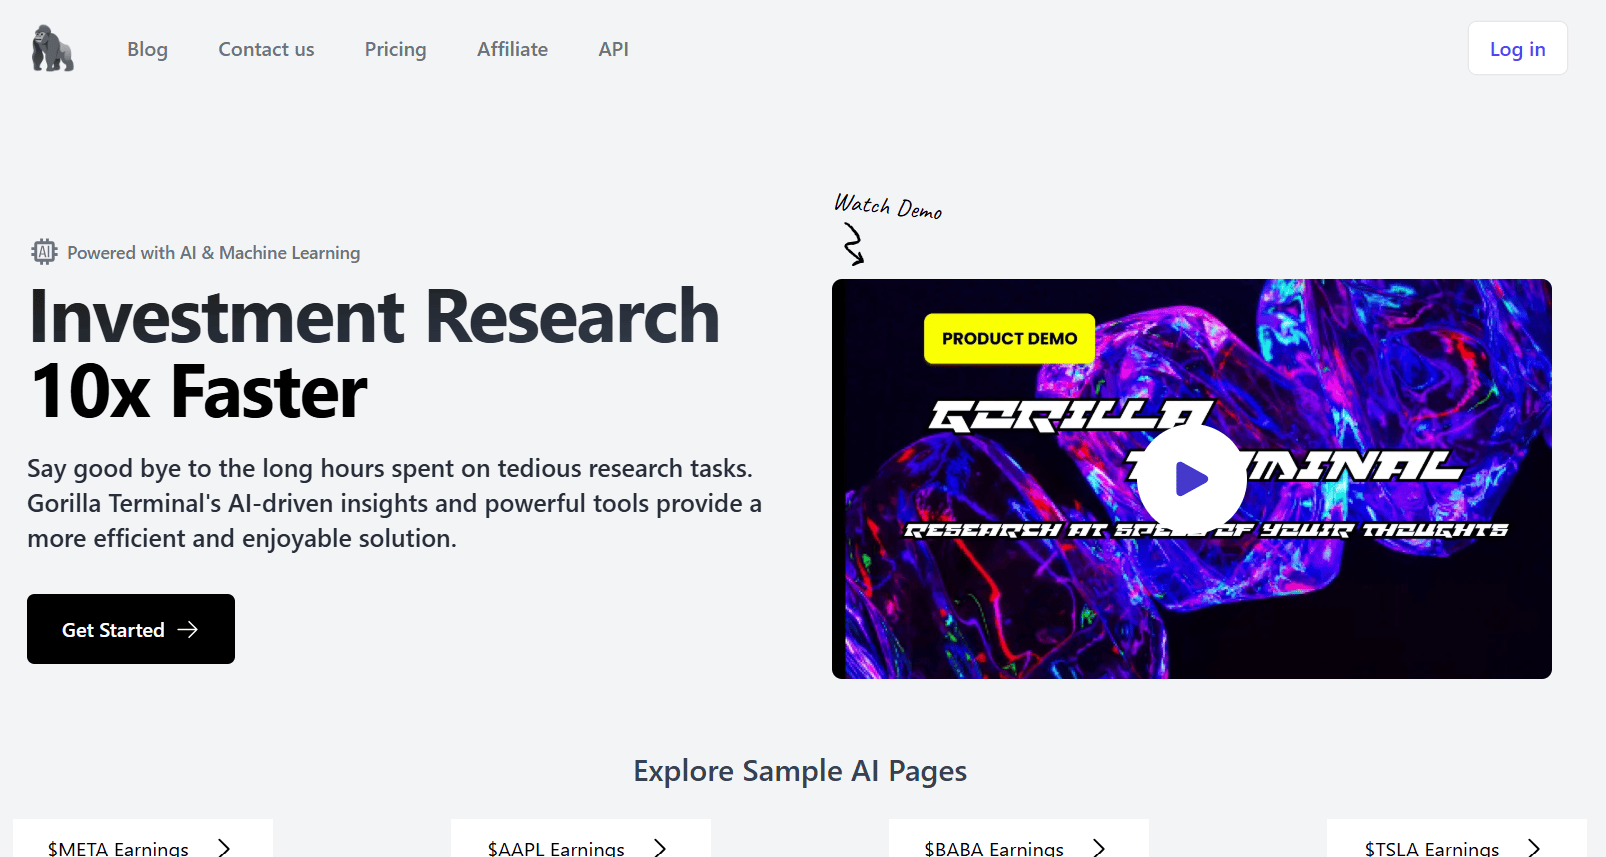The image size is (1606, 857).
Task: Play the product demo video
Action: (x=1191, y=479)
